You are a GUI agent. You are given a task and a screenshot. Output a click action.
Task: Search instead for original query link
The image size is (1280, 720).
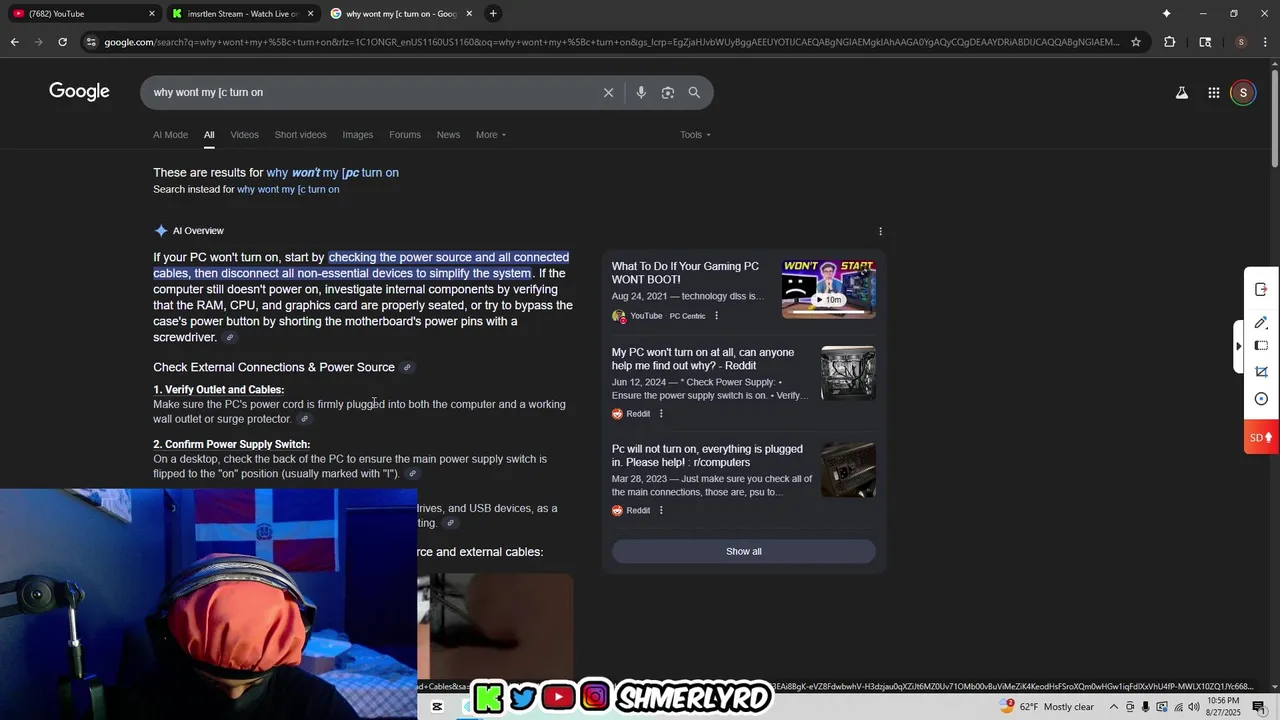288,190
